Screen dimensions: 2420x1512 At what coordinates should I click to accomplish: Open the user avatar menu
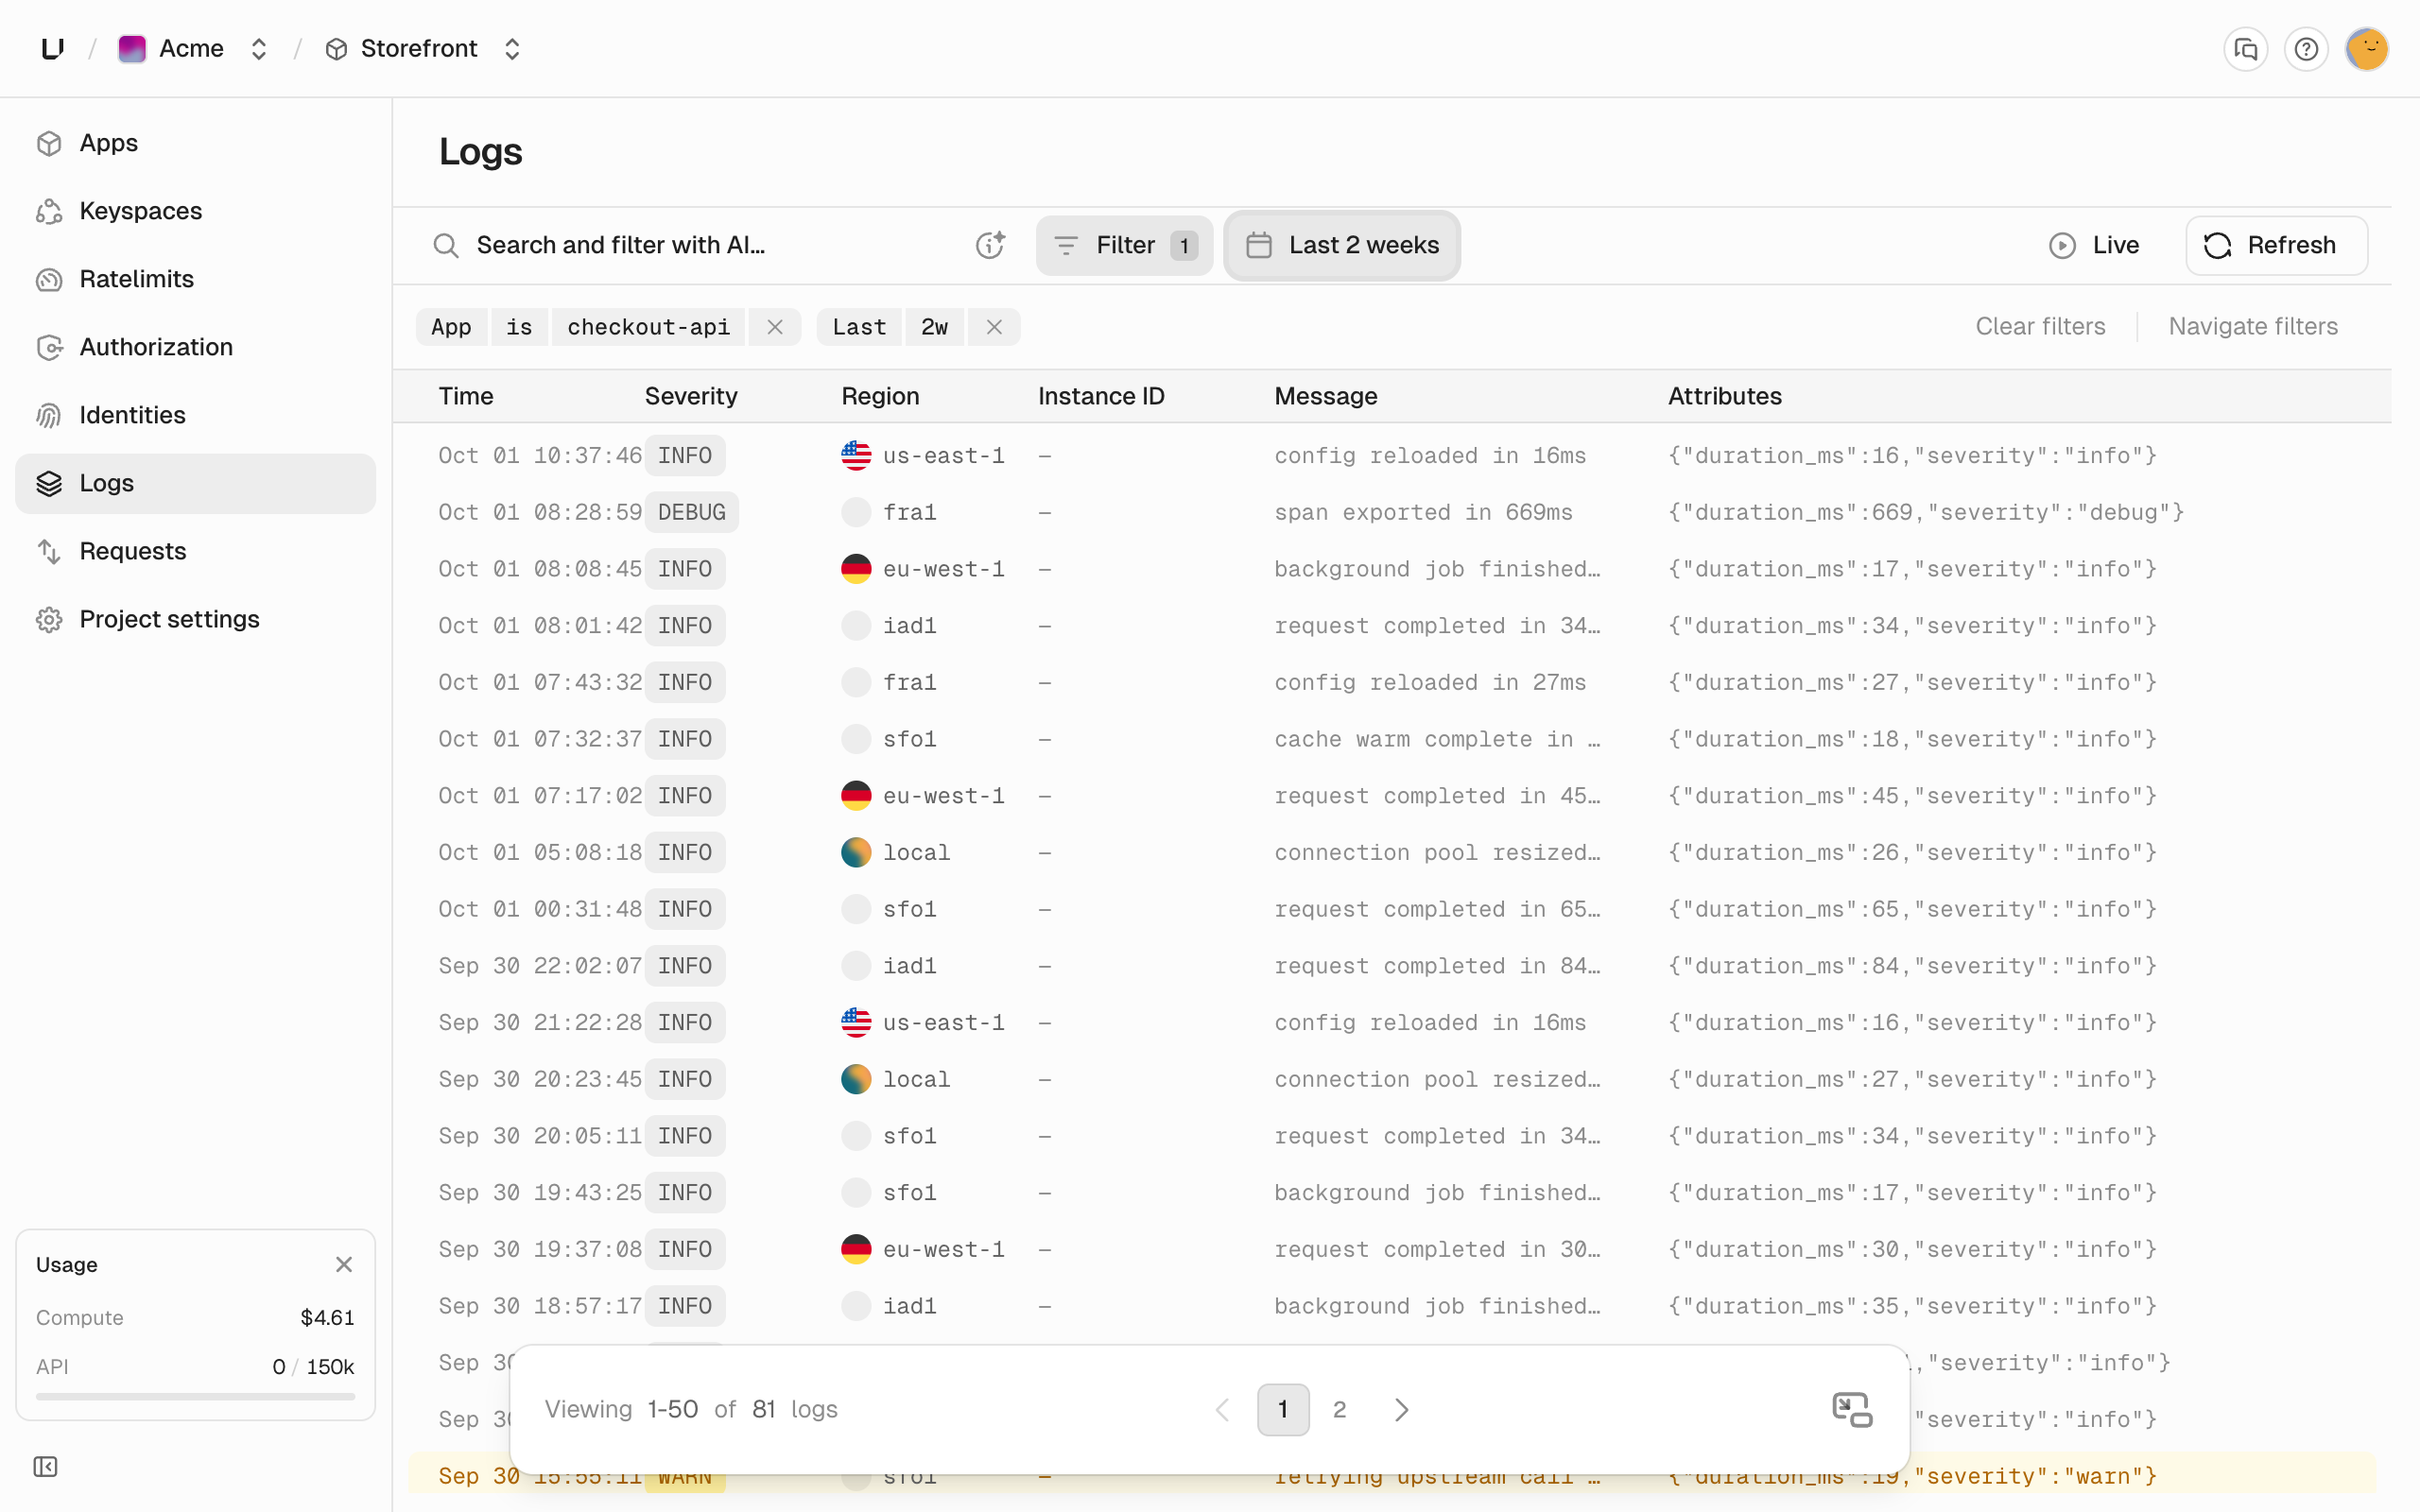(2366, 49)
